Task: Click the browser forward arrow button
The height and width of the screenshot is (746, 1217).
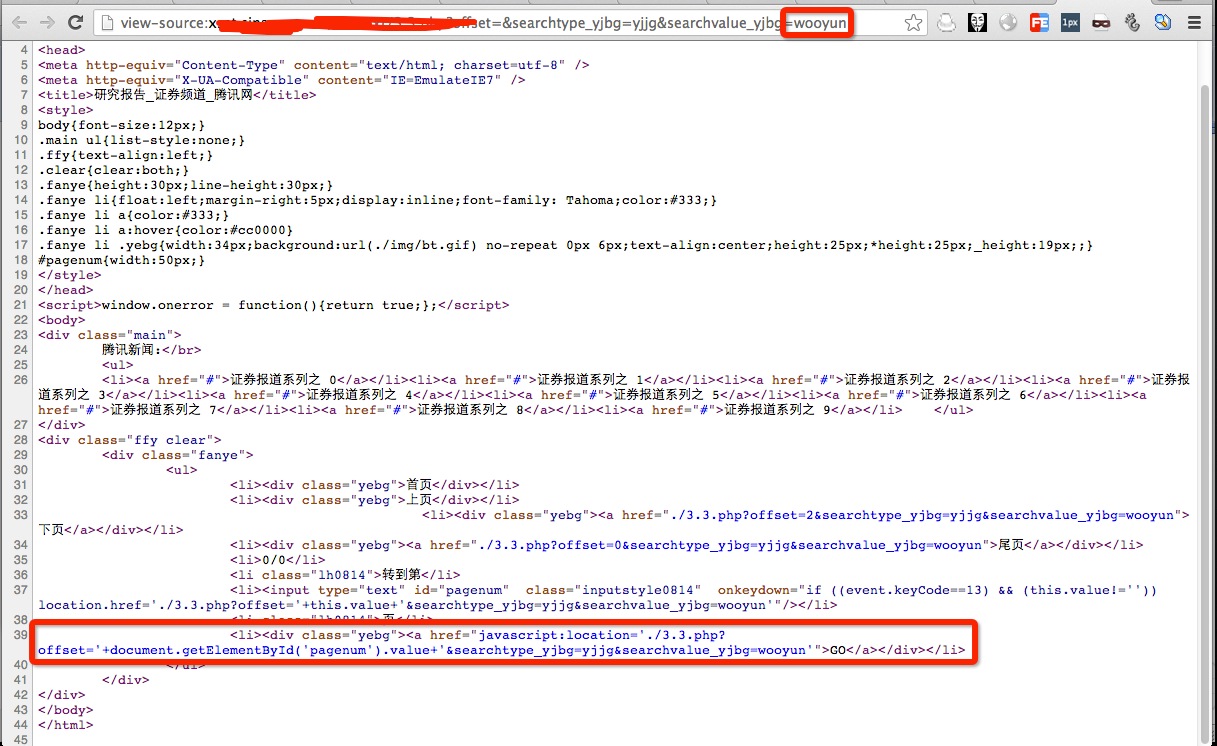Action: [46, 22]
